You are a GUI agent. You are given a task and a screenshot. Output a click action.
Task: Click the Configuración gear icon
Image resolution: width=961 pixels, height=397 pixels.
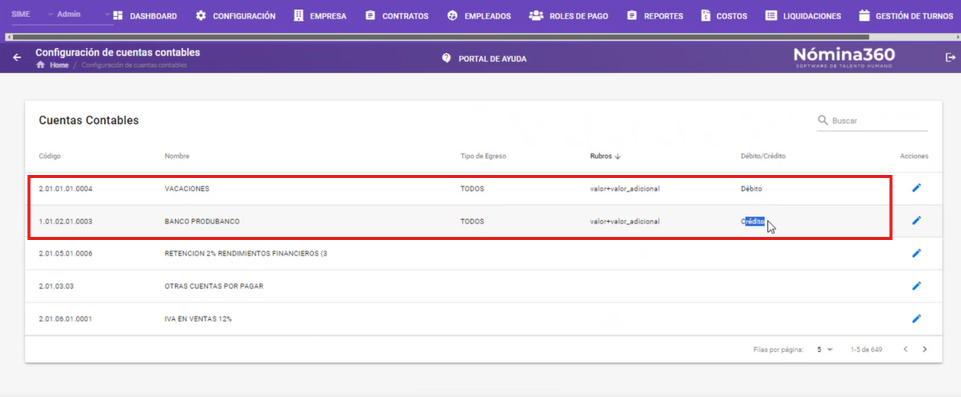[x=201, y=16]
